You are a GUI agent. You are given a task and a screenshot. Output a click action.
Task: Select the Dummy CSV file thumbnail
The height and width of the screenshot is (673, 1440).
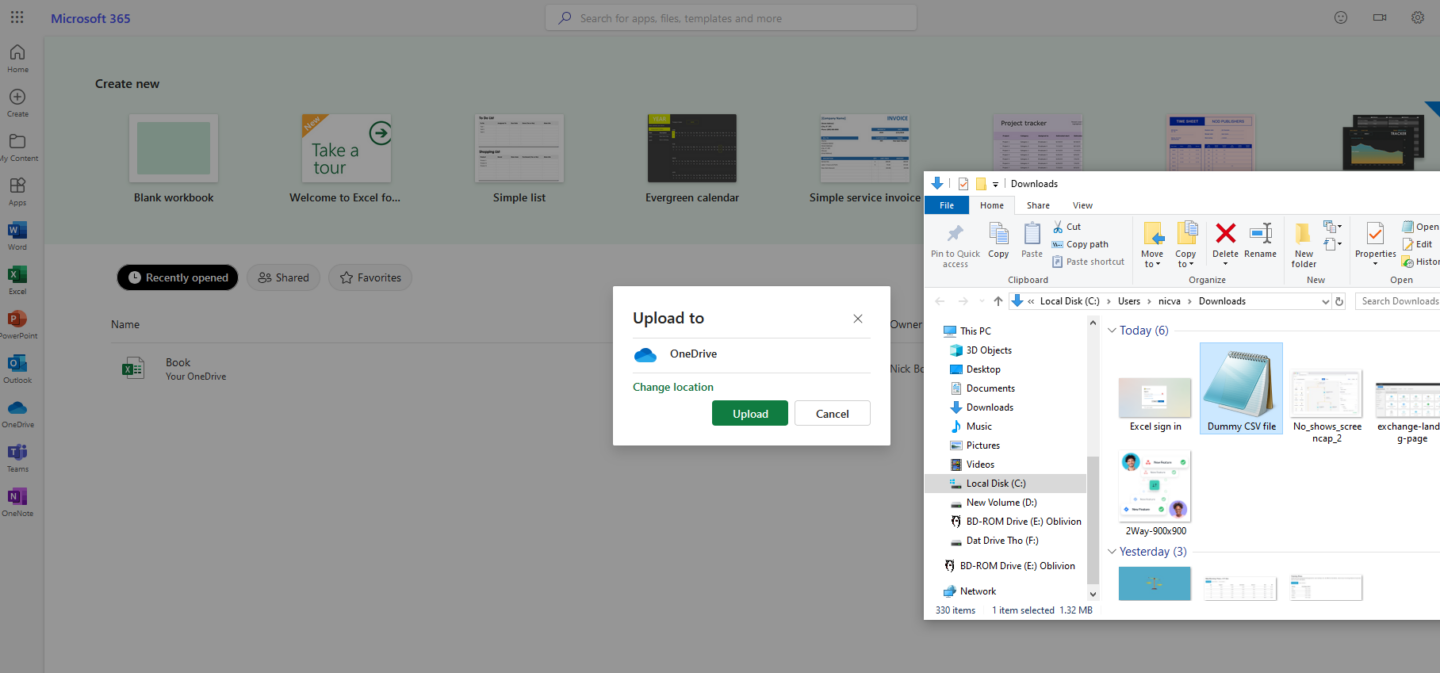pyautogui.click(x=1240, y=383)
